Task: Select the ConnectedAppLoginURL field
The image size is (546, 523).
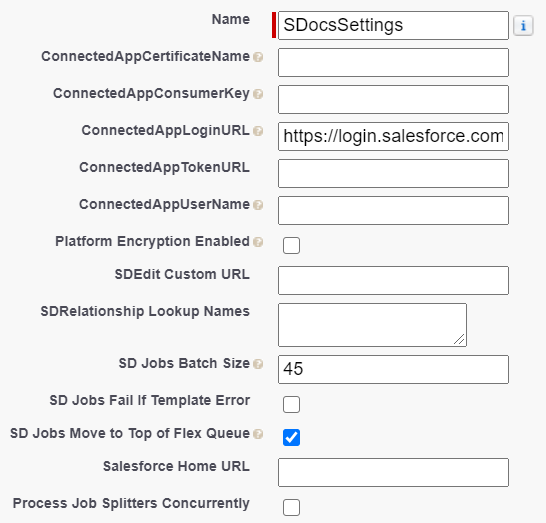Action: pyautogui.click(x=393, y=136)
